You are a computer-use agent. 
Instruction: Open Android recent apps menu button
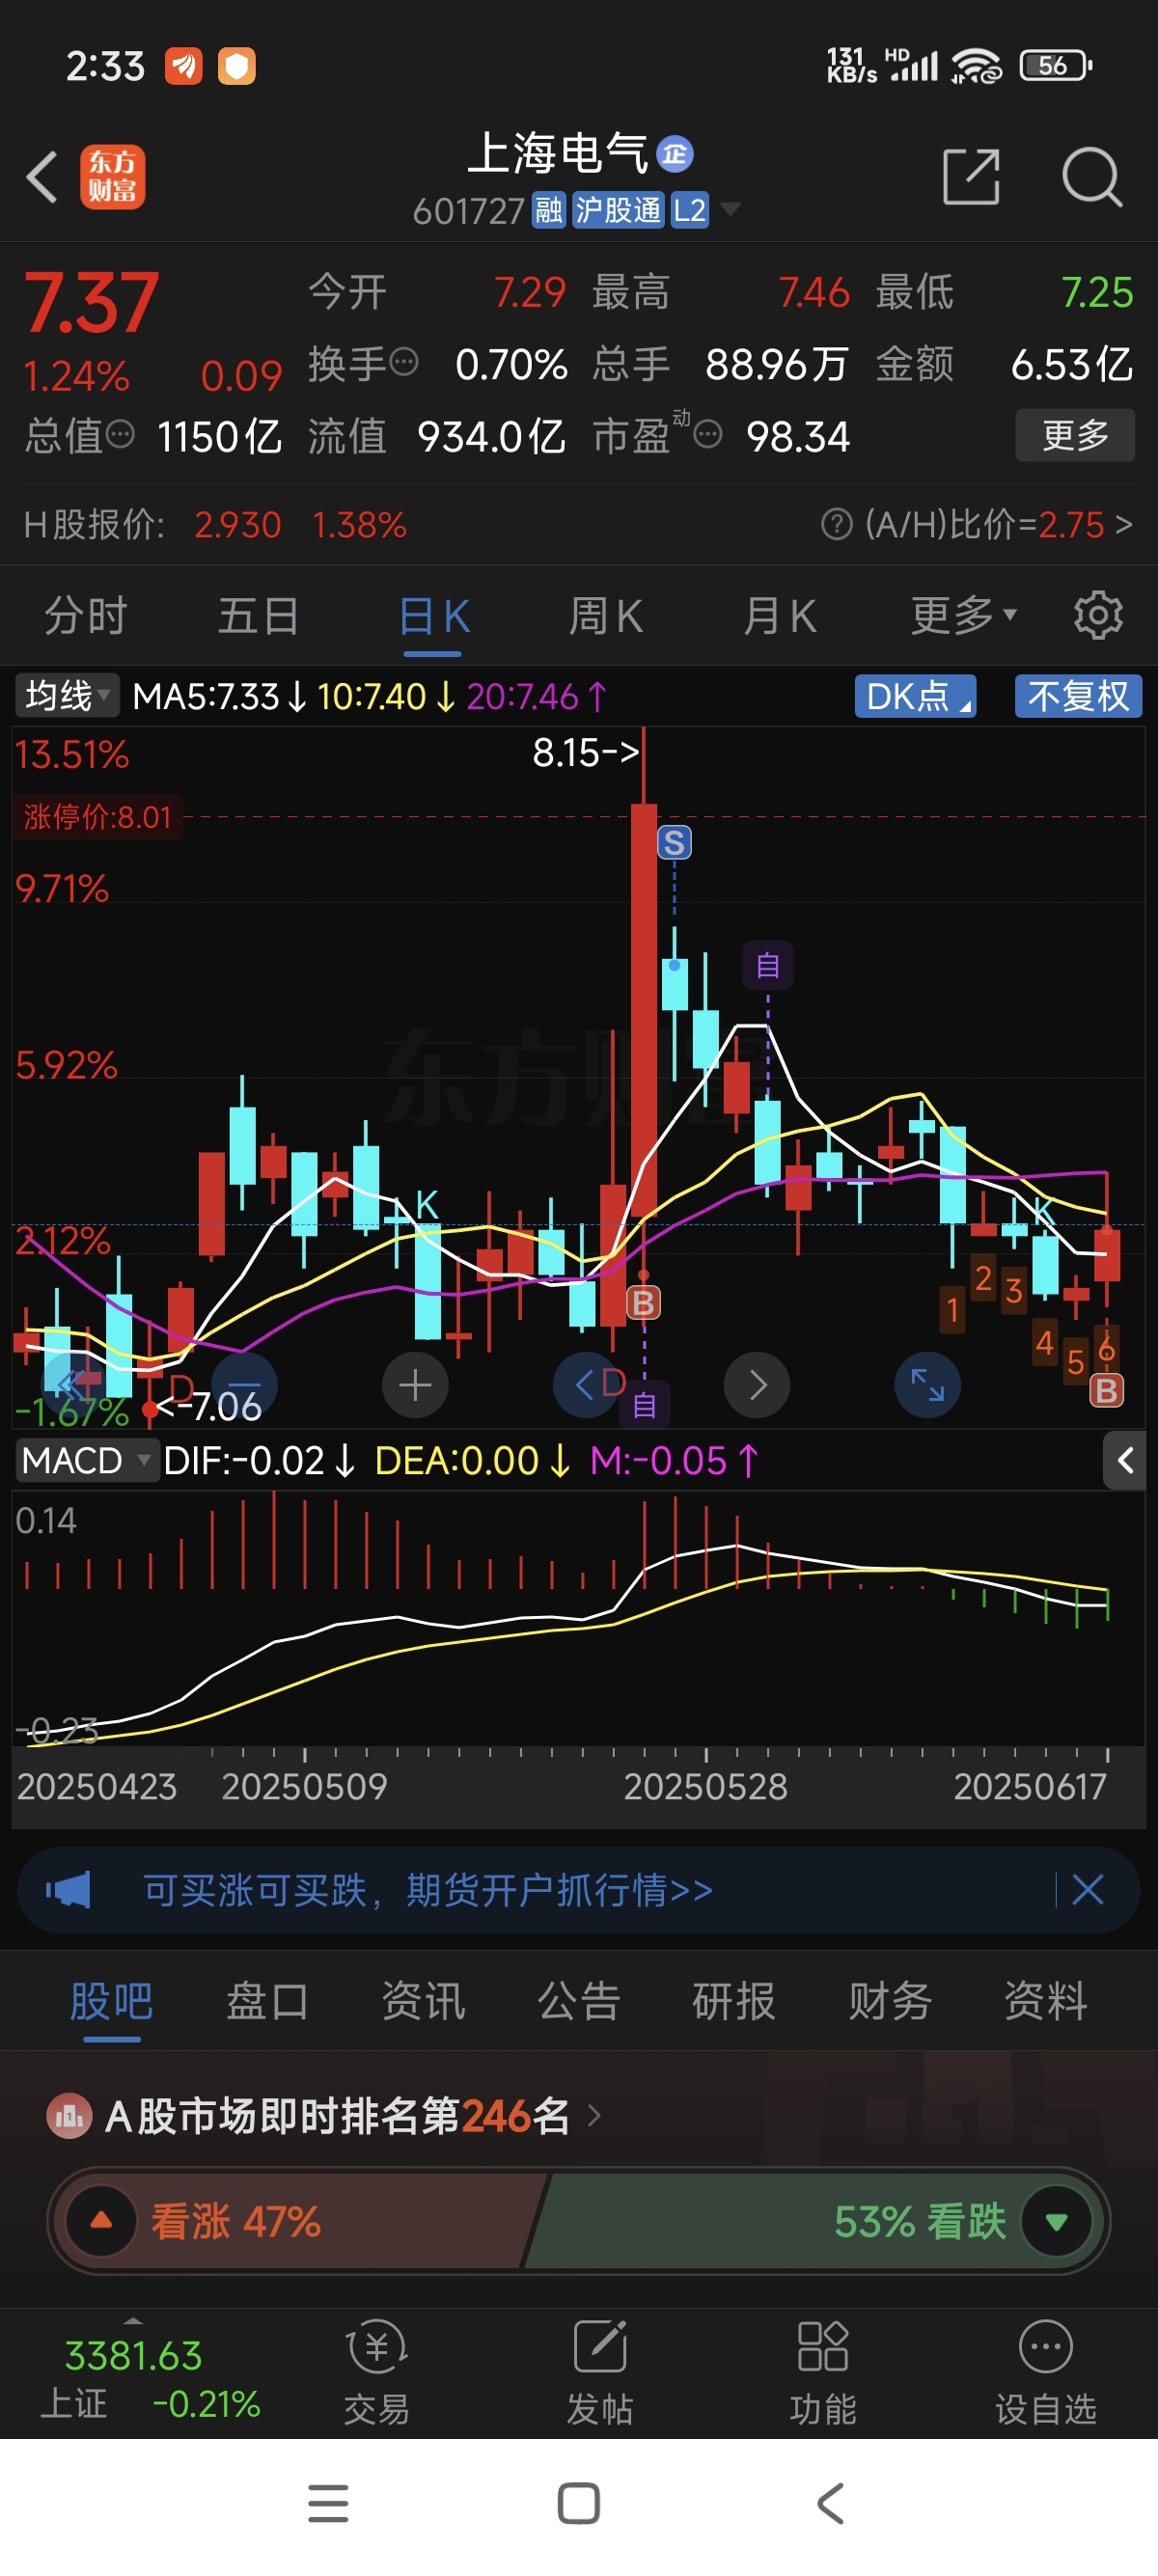[328, 2502]
